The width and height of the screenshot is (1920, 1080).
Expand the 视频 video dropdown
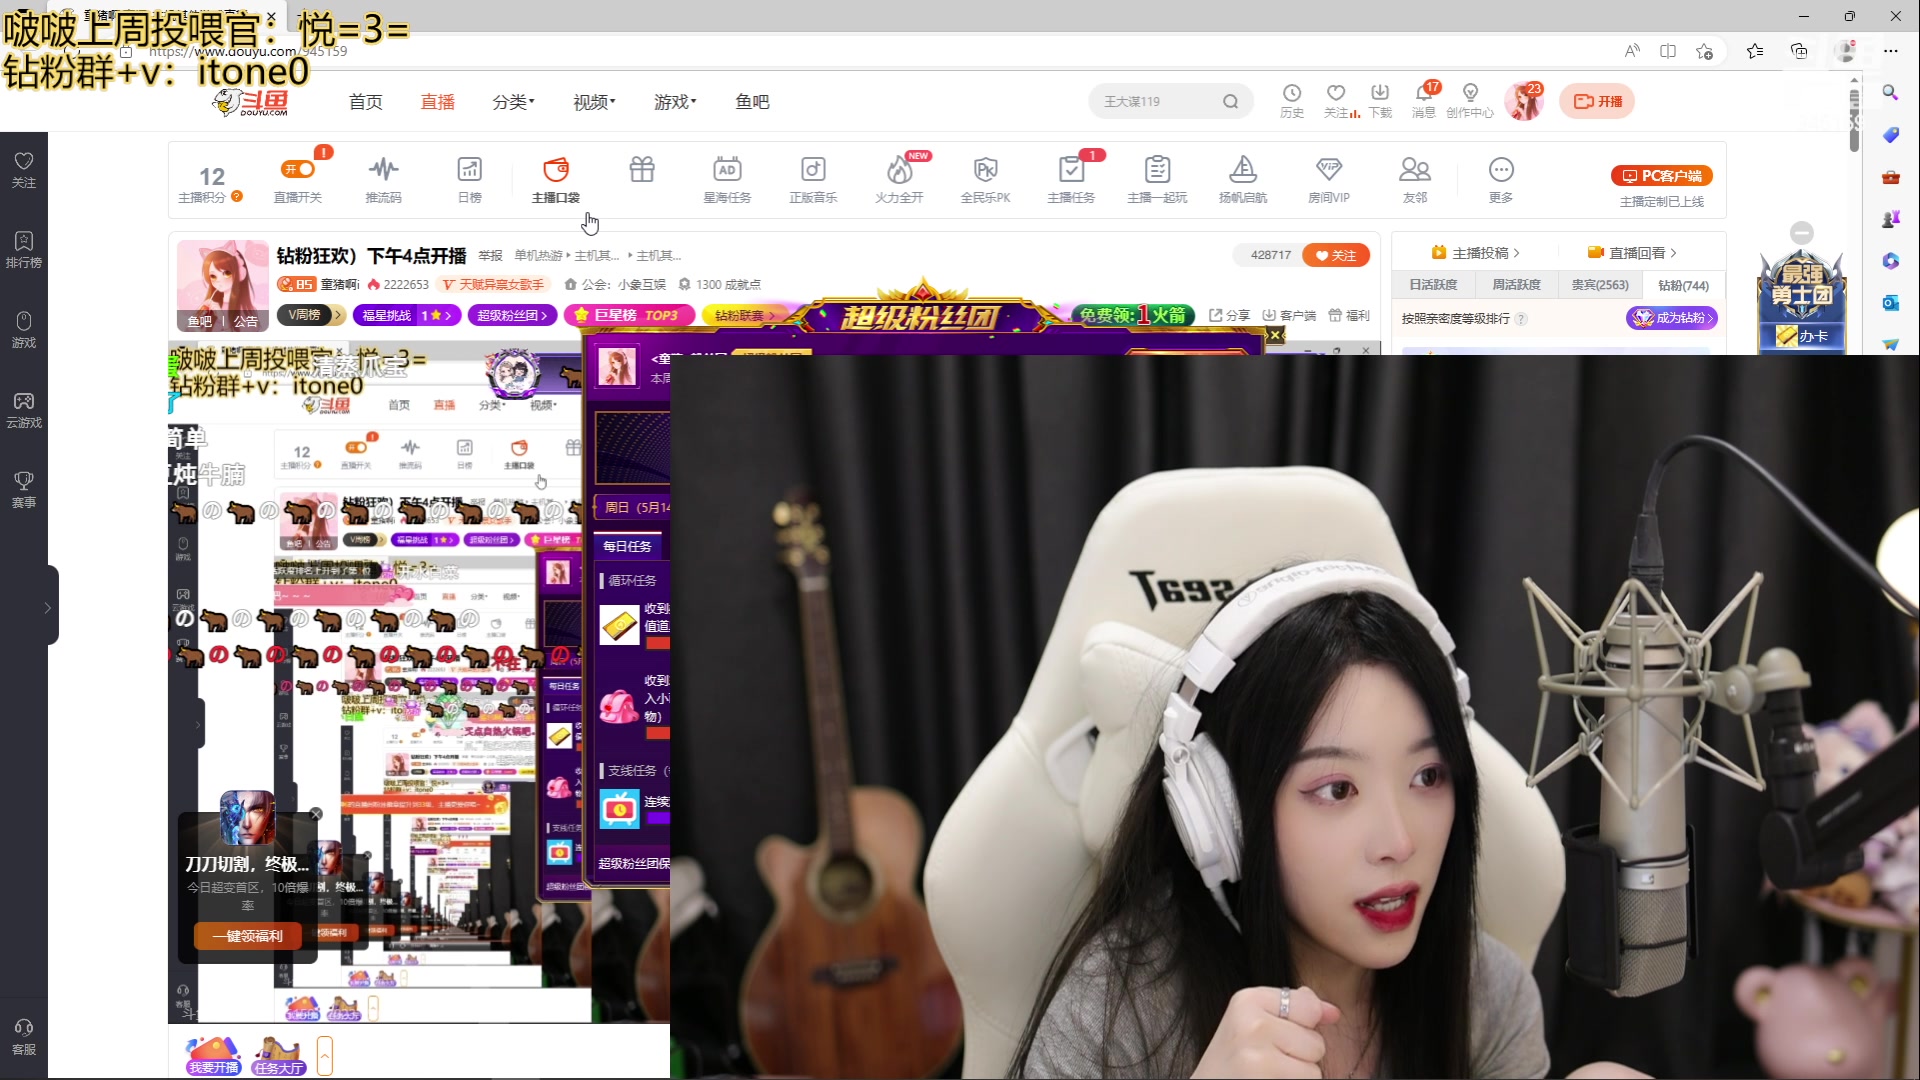pyautogui.click(x=594, y=102)
